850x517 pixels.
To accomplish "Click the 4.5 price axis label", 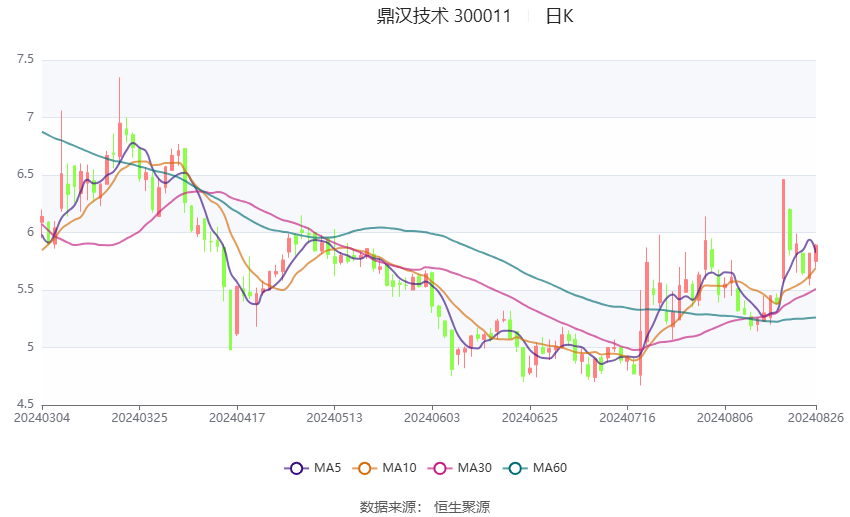I will point(25,404).
